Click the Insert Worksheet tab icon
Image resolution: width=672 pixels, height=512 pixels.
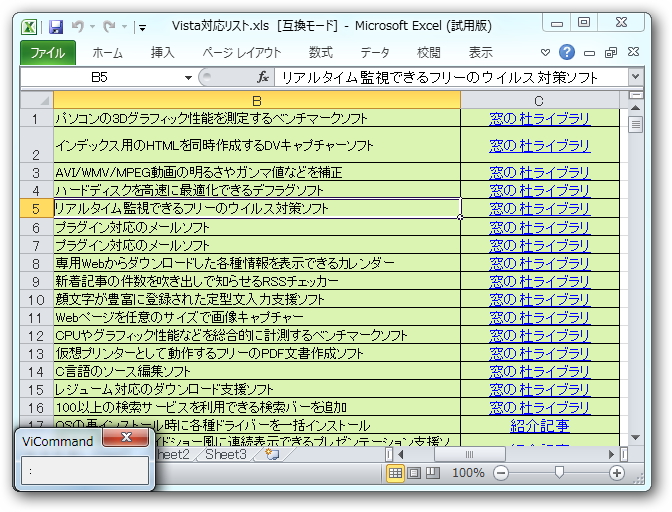tap(272, 454)
